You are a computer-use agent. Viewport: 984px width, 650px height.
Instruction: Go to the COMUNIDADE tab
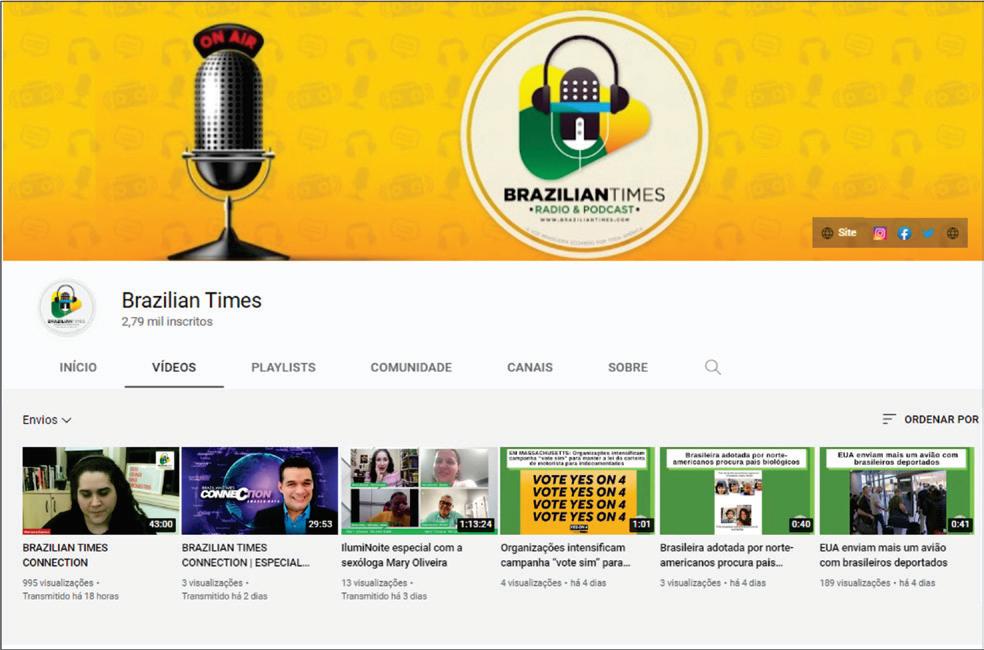[x=411, y=368]
